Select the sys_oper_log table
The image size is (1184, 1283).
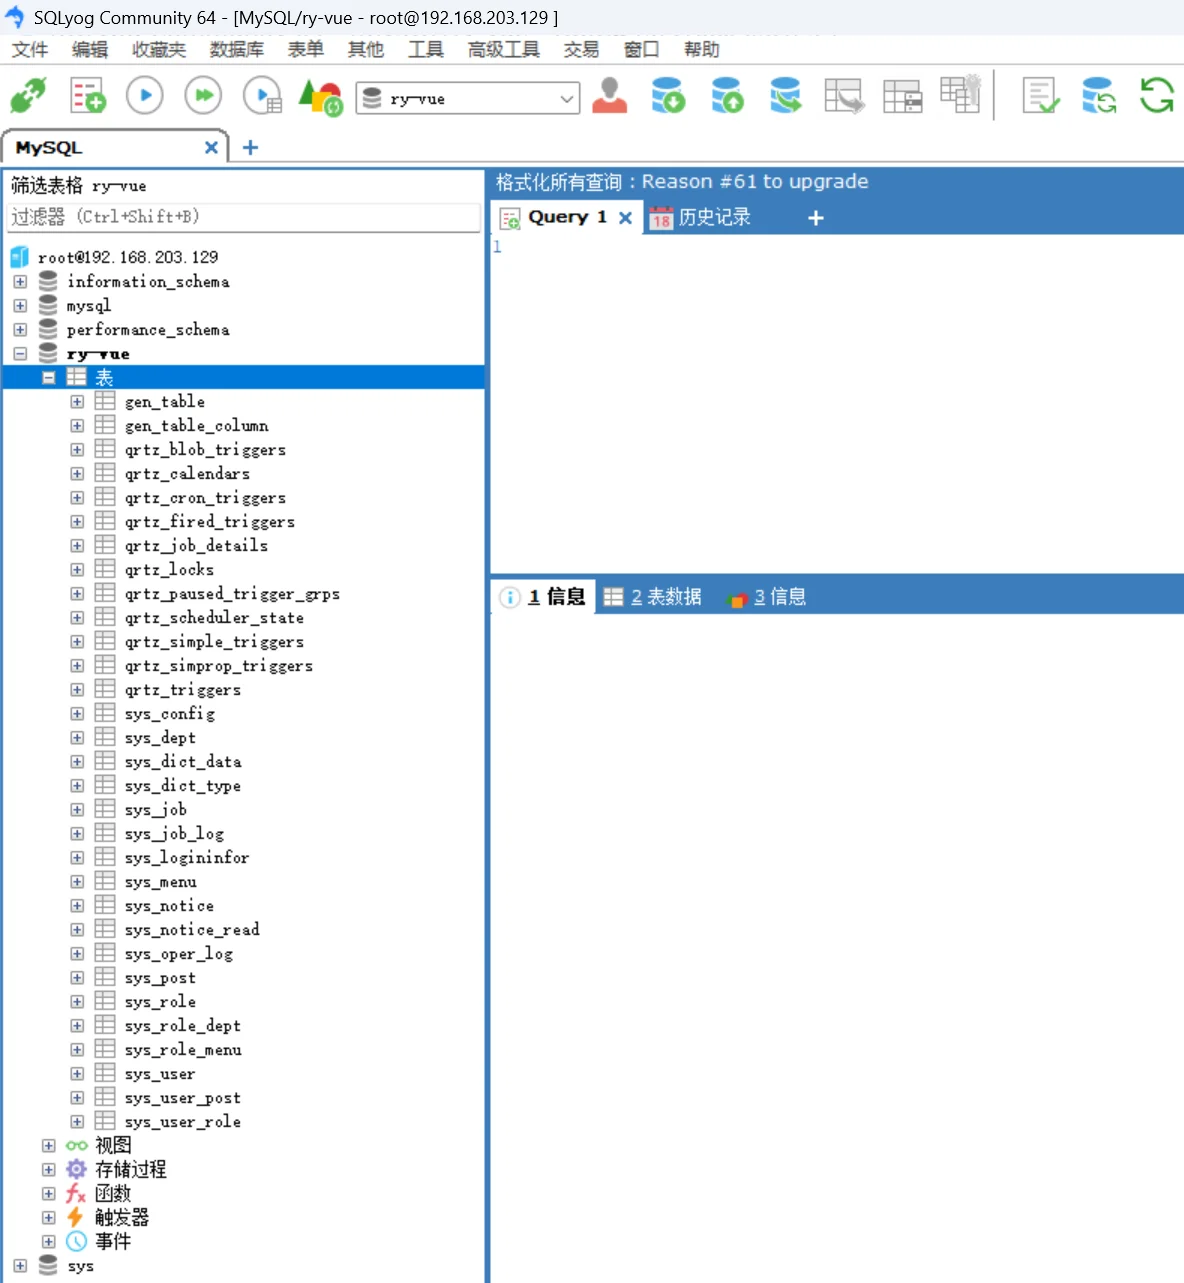click(179, 954)
